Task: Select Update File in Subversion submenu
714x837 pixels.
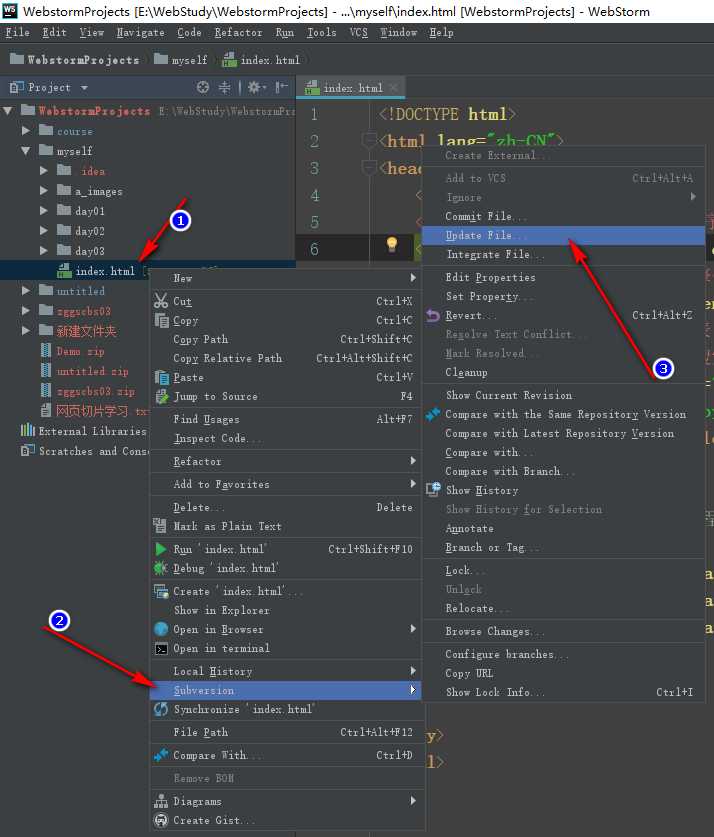Action: click(564, 235)
